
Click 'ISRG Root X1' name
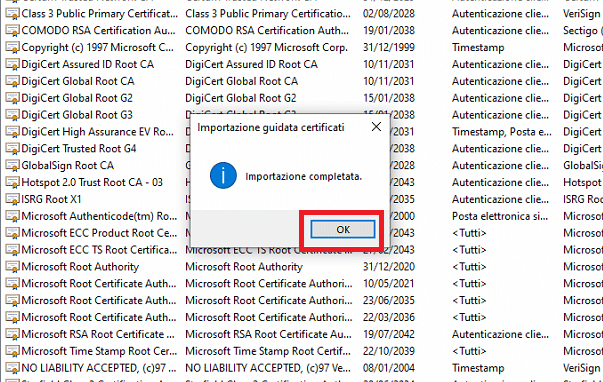(x=52, y=199)
